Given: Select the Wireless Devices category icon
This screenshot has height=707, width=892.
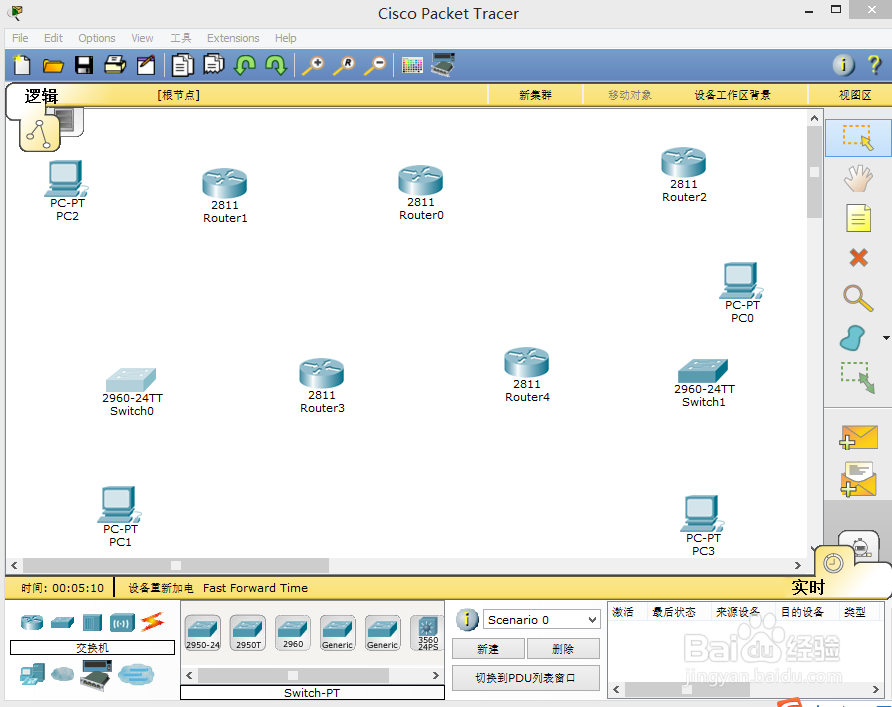Looking at the screenshot, I should 122,623.
